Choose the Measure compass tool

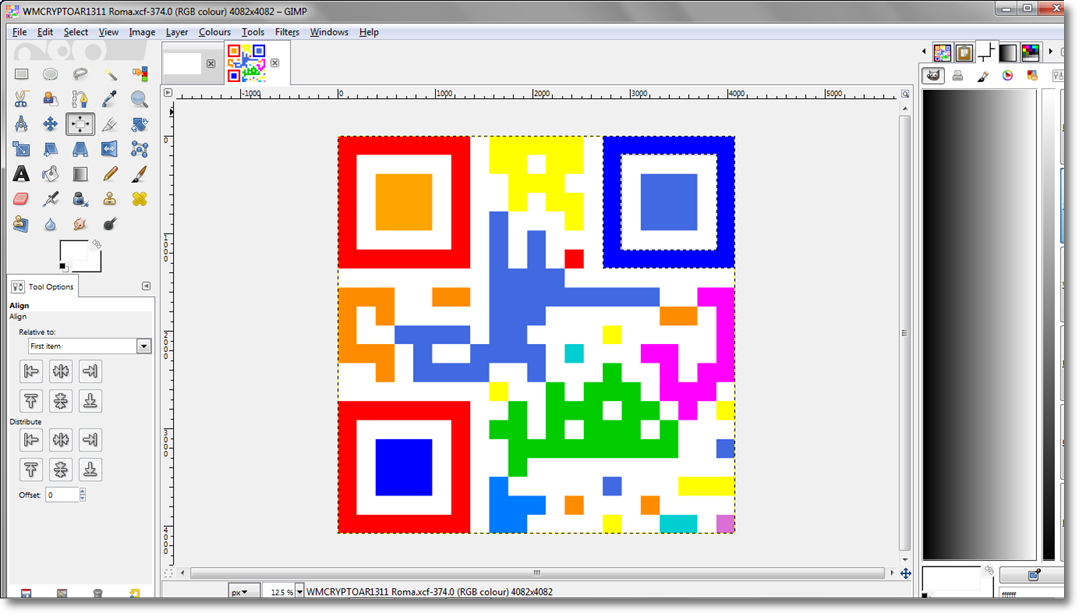[x=21, y=124]
